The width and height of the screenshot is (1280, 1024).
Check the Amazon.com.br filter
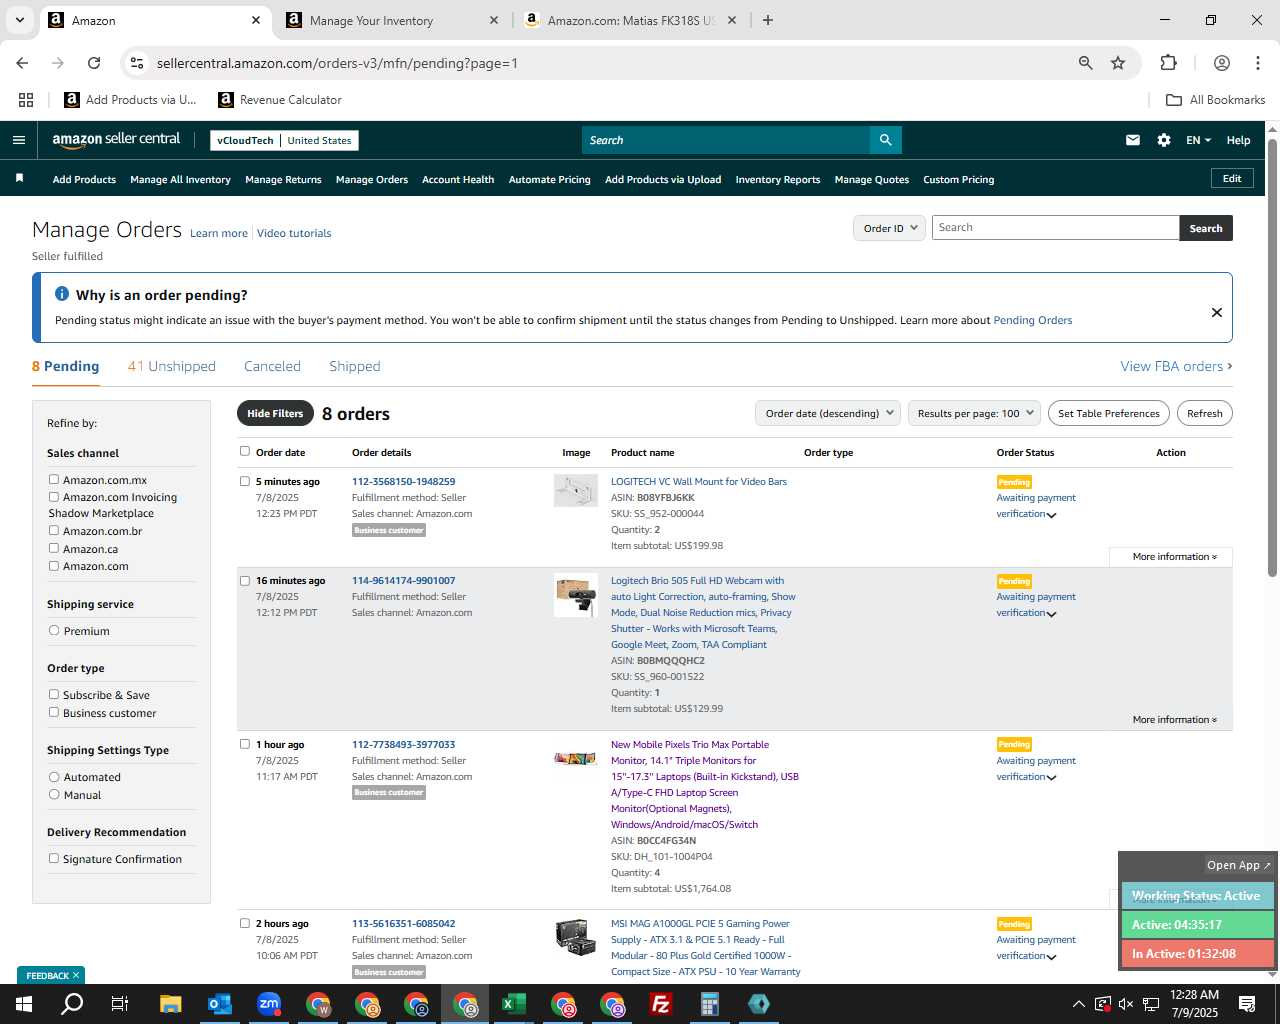54,531
